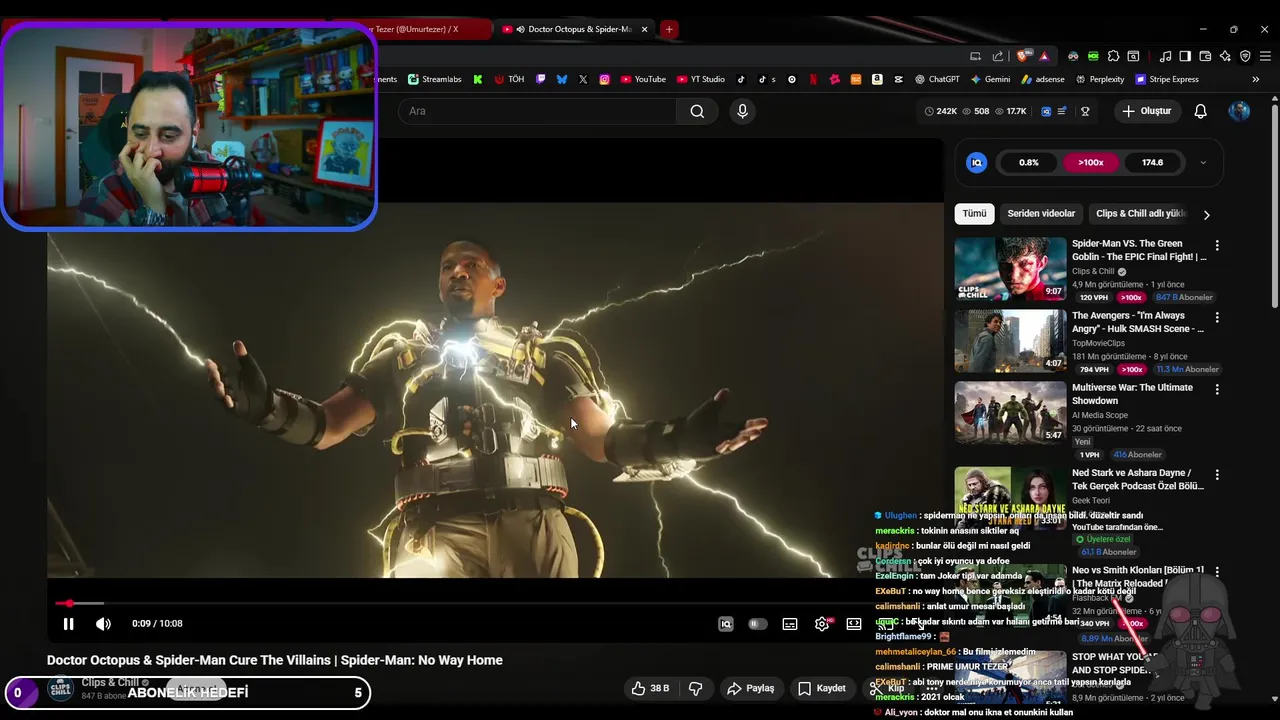Viewport: 1280px width, 720px height.
Task: Open options for the Green Goblin video
Action: (x=1217, y=245)
